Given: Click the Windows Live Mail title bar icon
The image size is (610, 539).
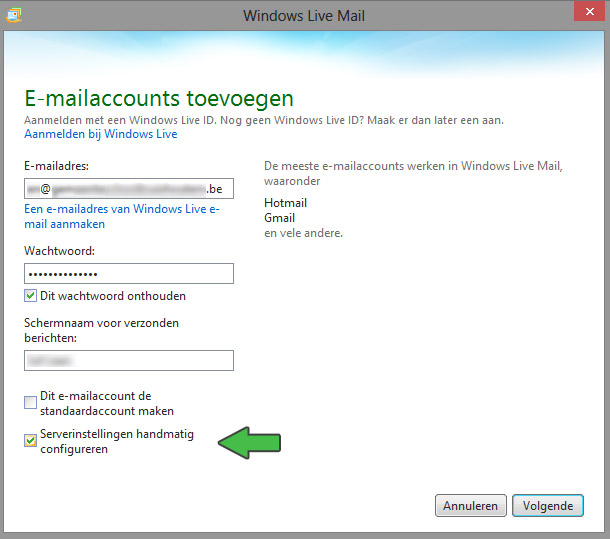Looking at the screenshot, I should tap(14, 16).
